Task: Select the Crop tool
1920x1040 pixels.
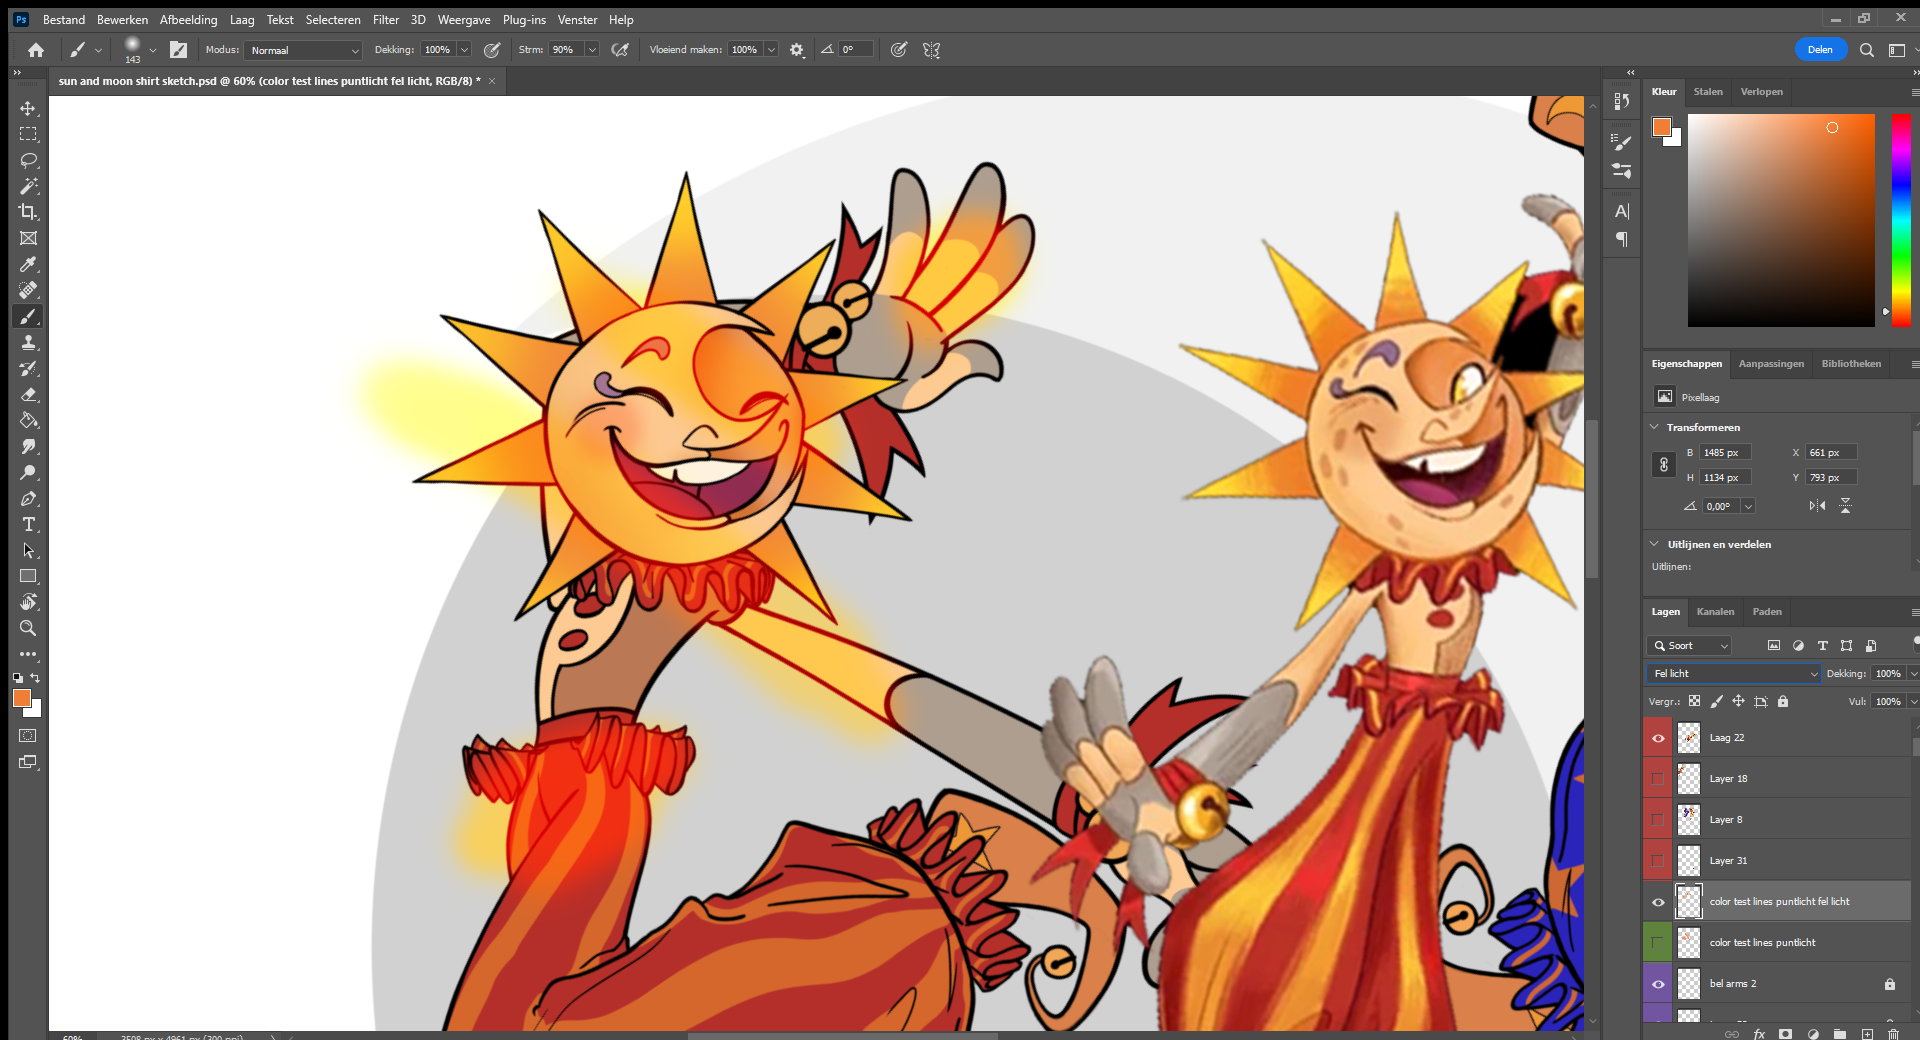Action: [28, 212]
